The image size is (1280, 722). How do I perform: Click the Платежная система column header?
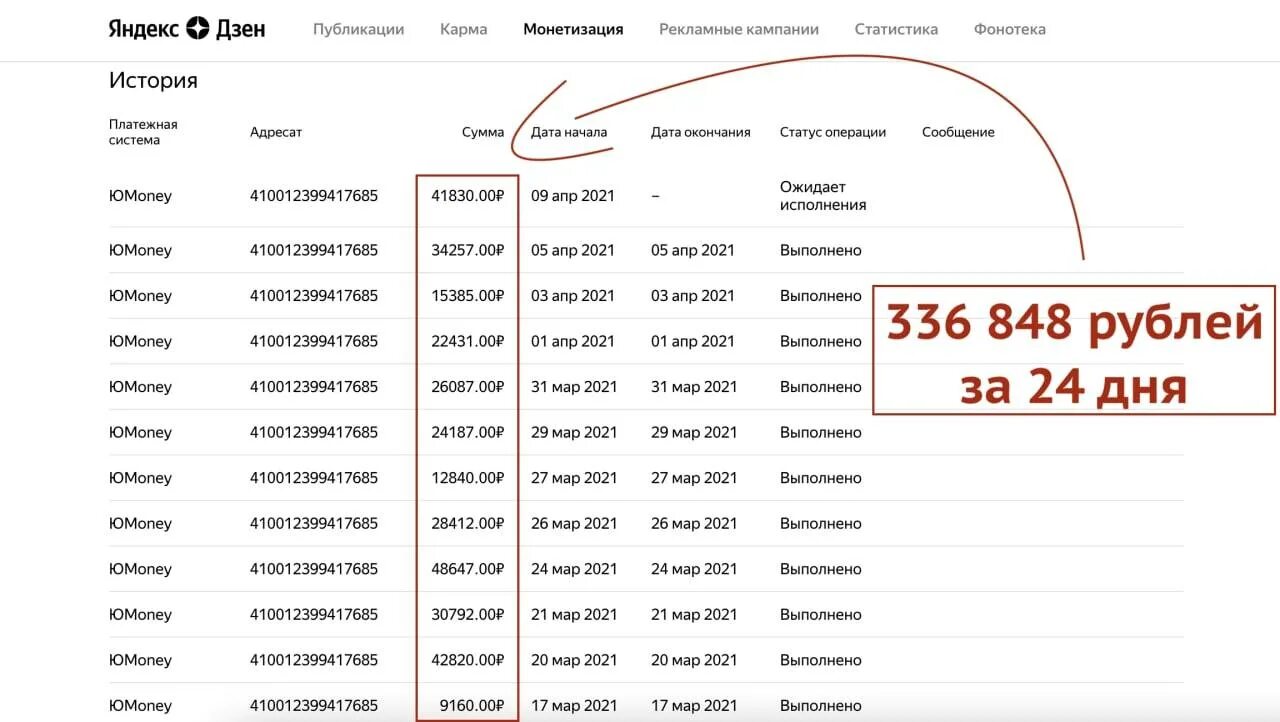point(143,132)
